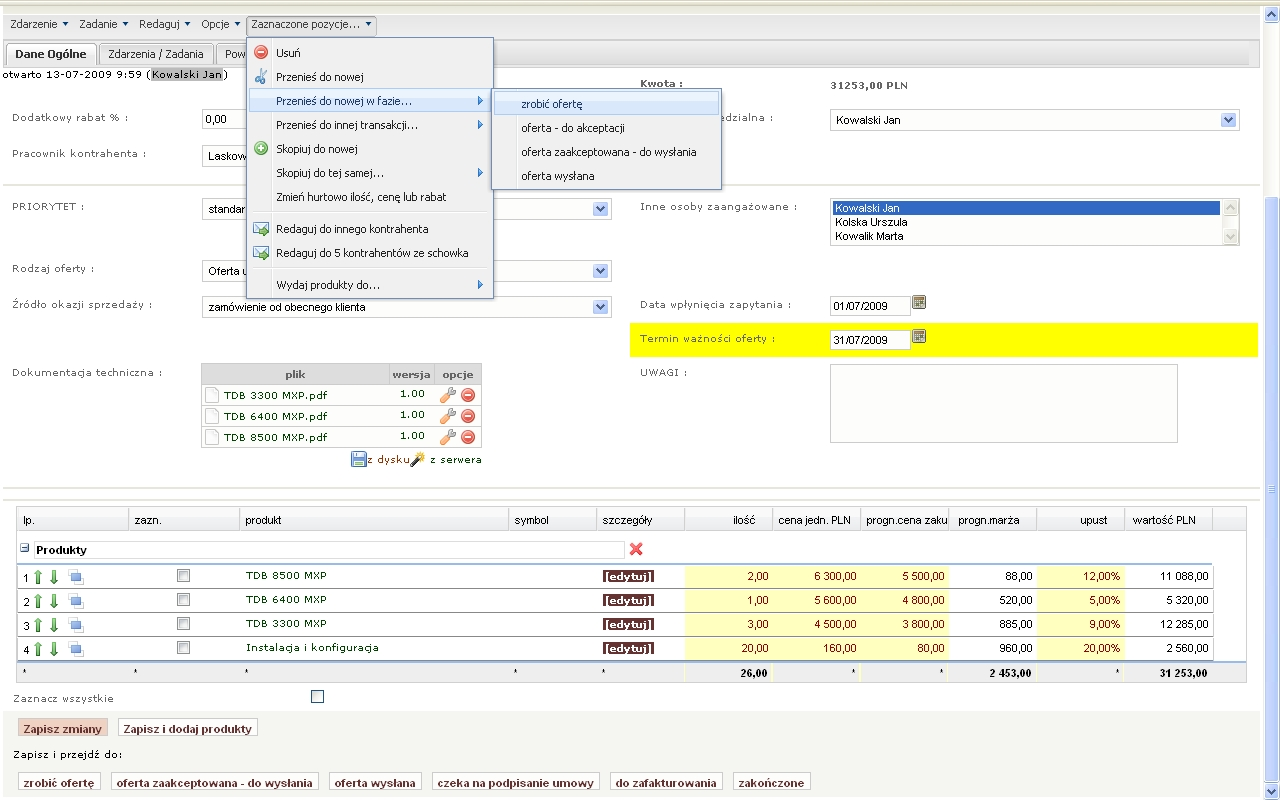Tick the Zaznacz wszystkie checkbox
The height and width of the screenshot is (800, 1280).
click(x=318, y=696)
